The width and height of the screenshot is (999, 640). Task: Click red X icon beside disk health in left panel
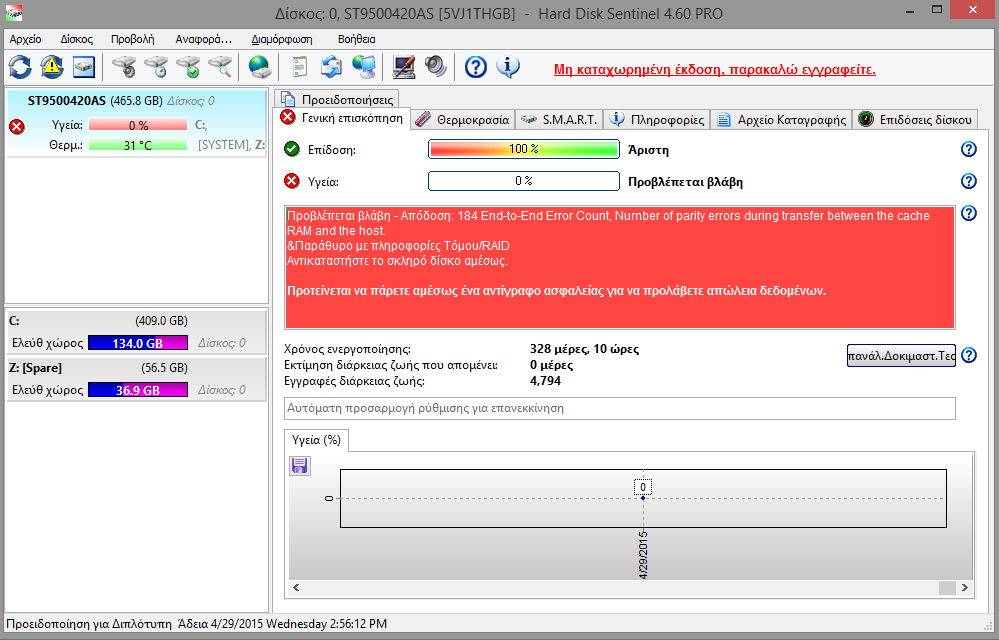[17, 127]
